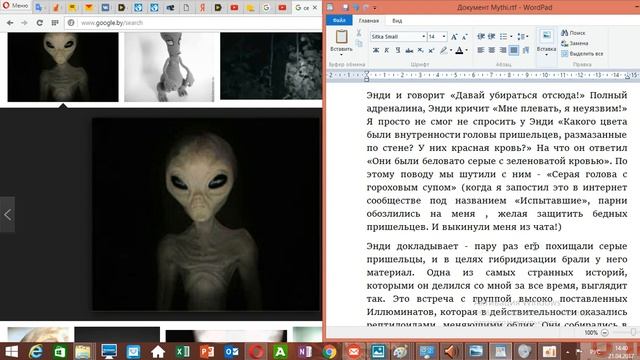Click Замена to replace text
This screenshot has height=360, width=640.
point(575,43)
